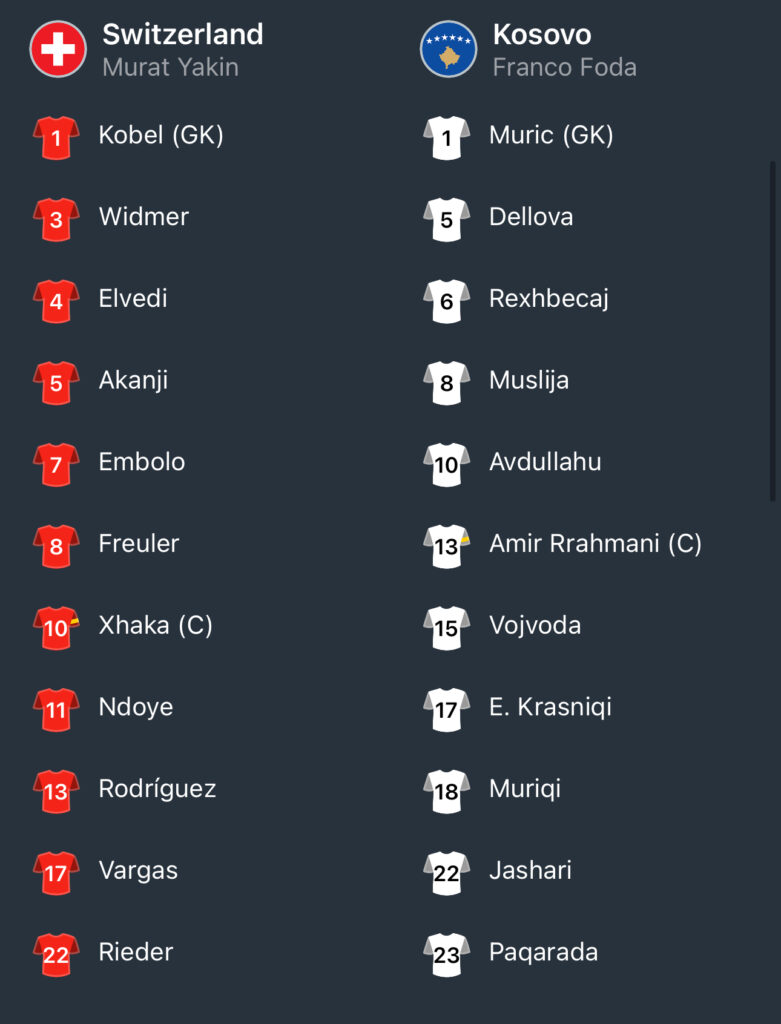Tap Rieder's red number 22 jersey
This screenshot has width=781, height=1024.
point(56,955)
